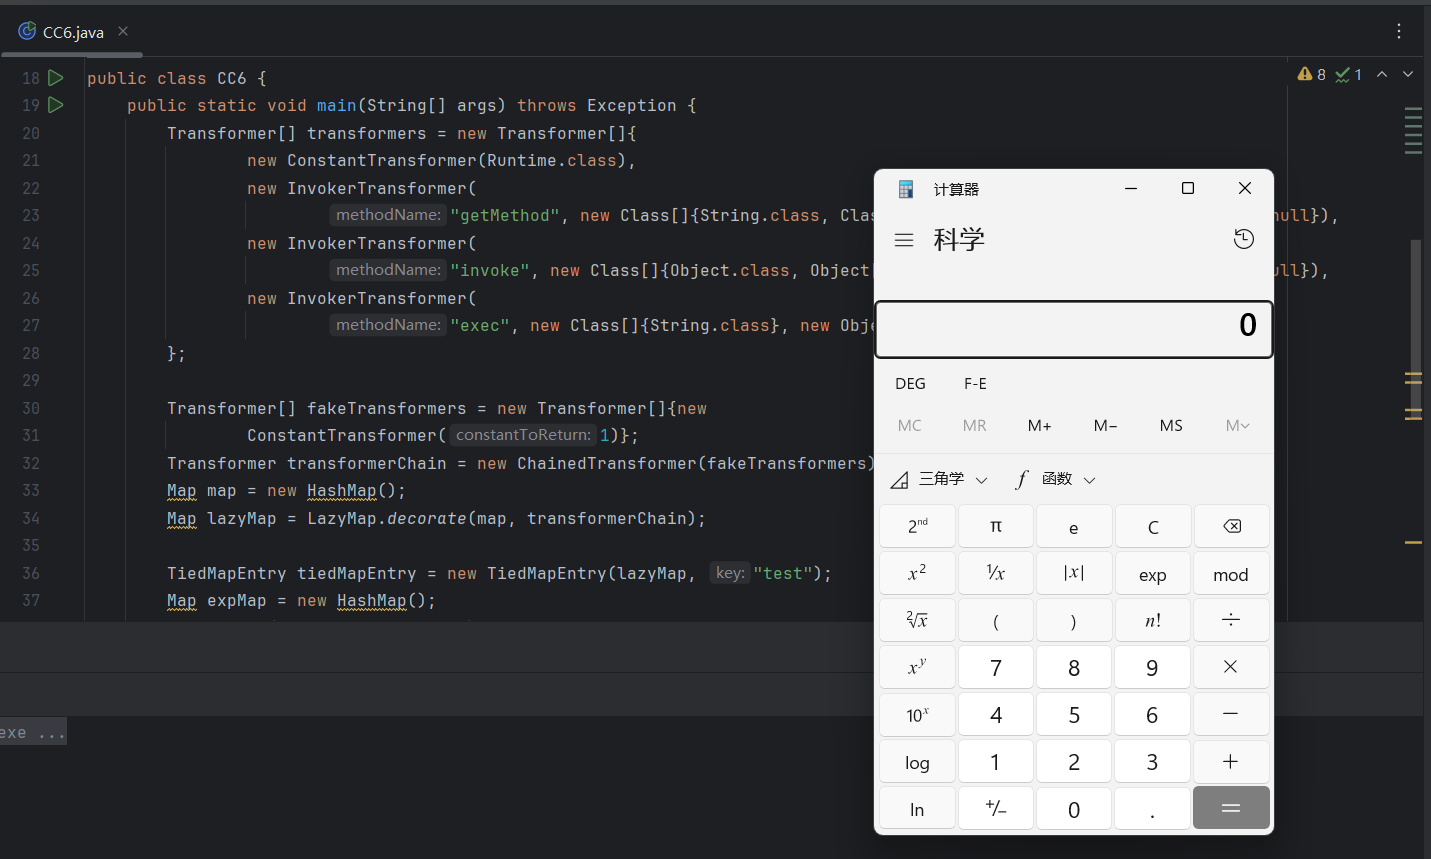Click the backspace key in calculator

[1231, 526]
